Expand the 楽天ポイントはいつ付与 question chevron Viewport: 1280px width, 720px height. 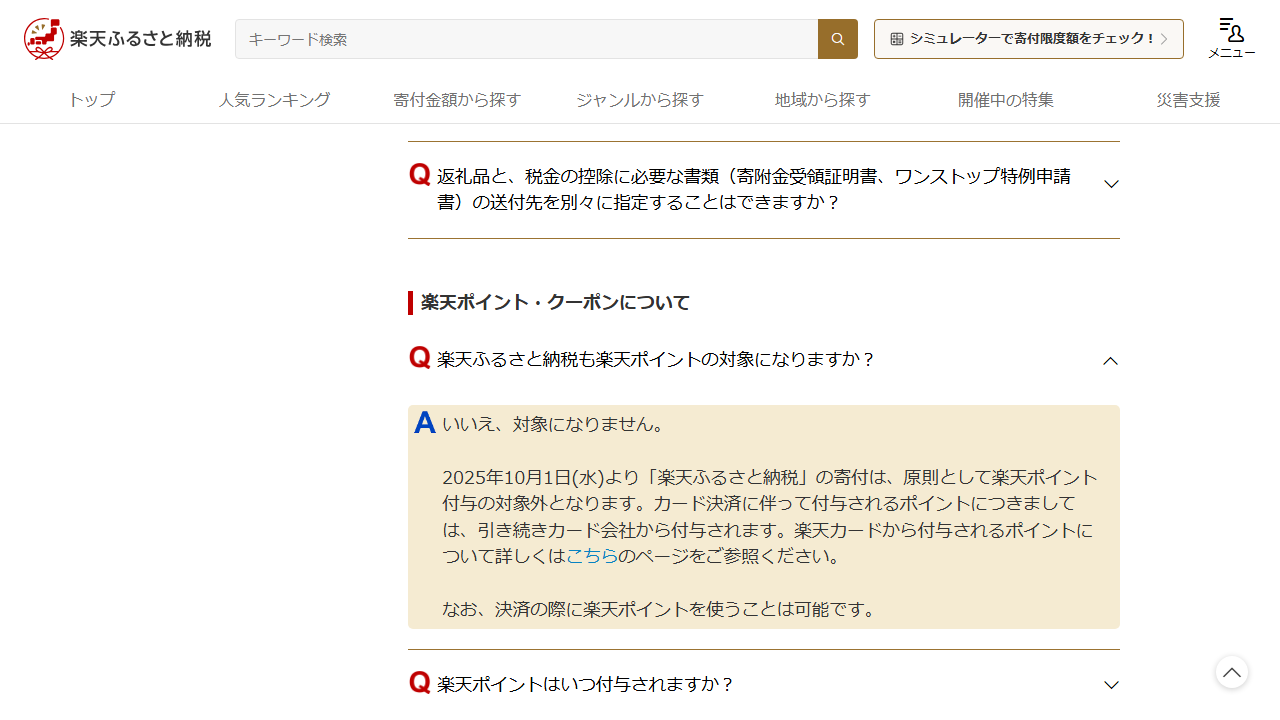coord(1110,685)
